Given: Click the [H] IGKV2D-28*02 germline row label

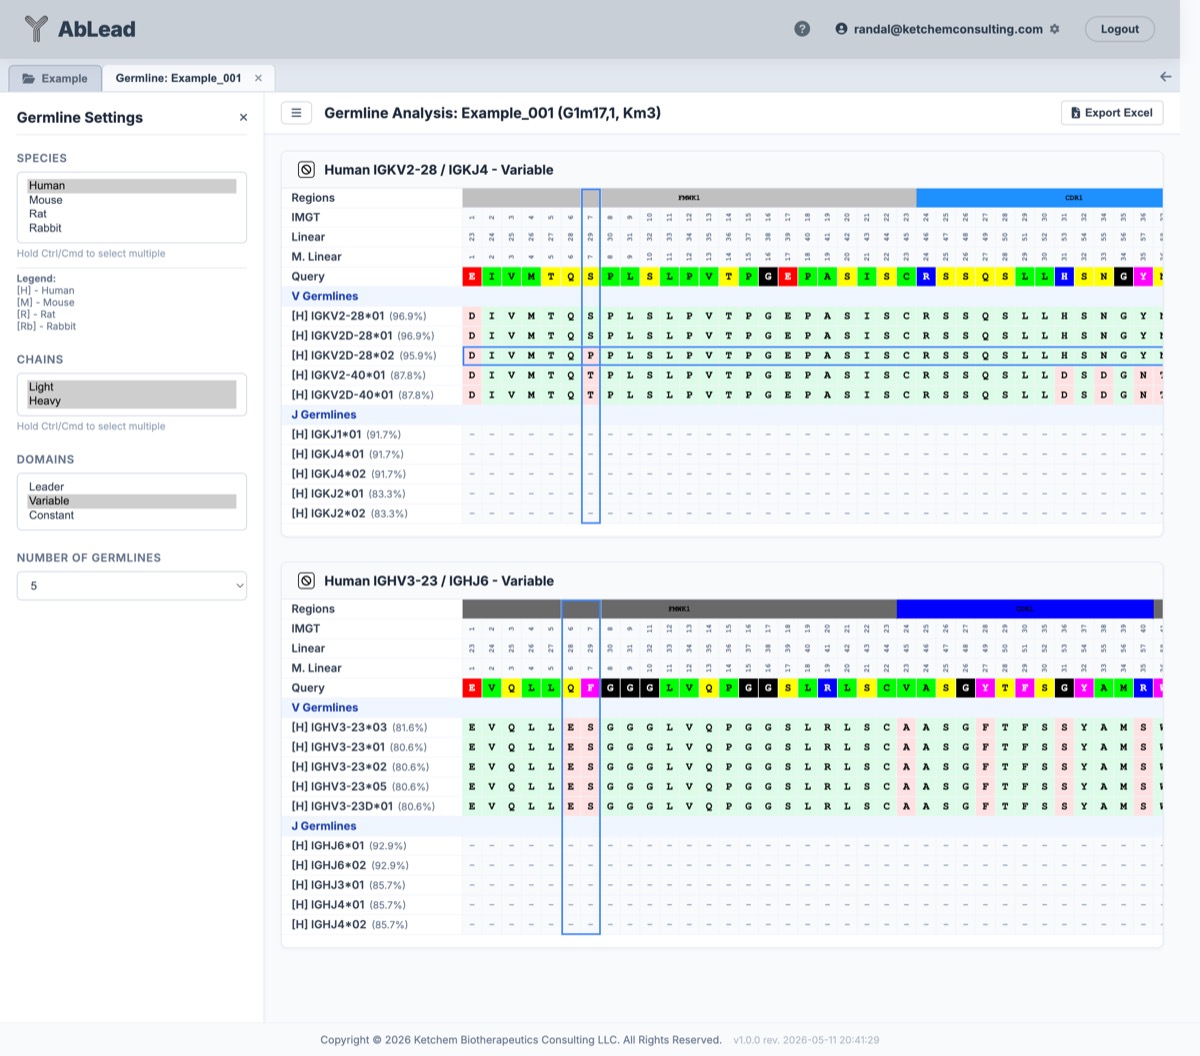Looking at the screenshot, I should (364, 355).
